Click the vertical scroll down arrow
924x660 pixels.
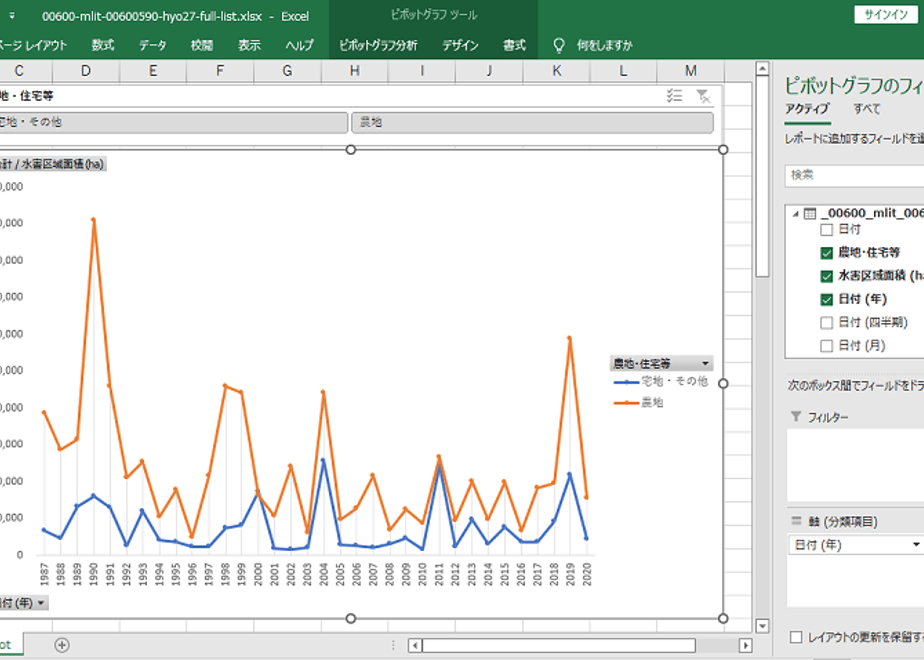pos(762,626)
